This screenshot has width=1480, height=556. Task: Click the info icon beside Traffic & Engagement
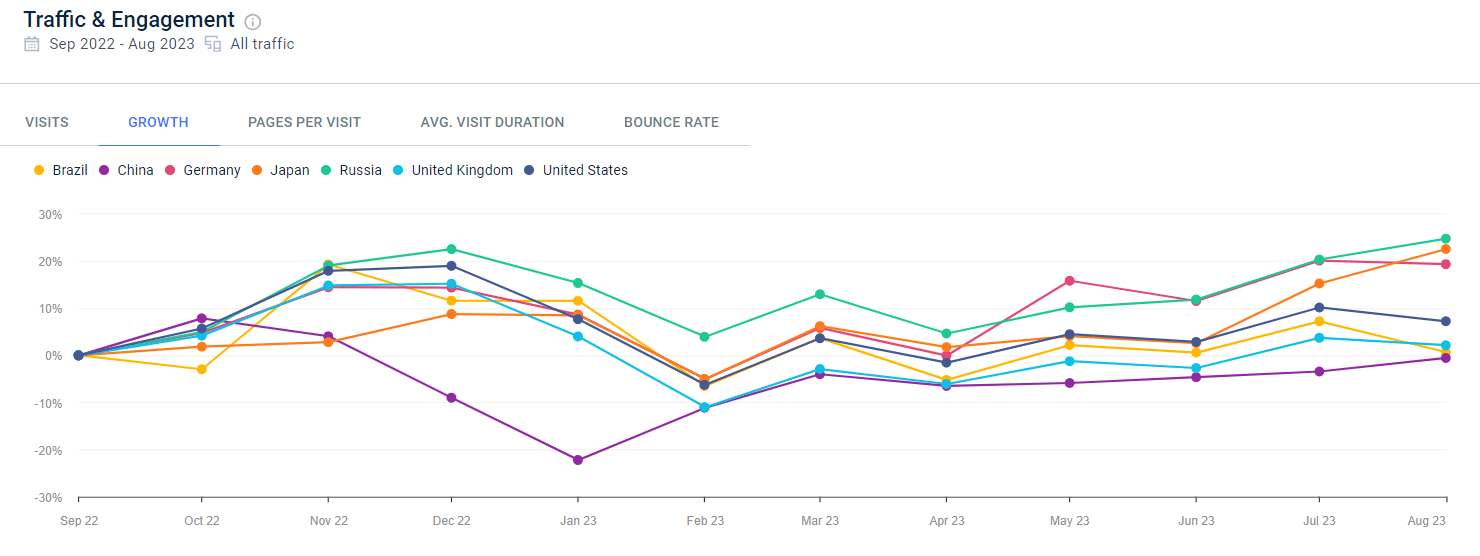(x=253, y=22)
